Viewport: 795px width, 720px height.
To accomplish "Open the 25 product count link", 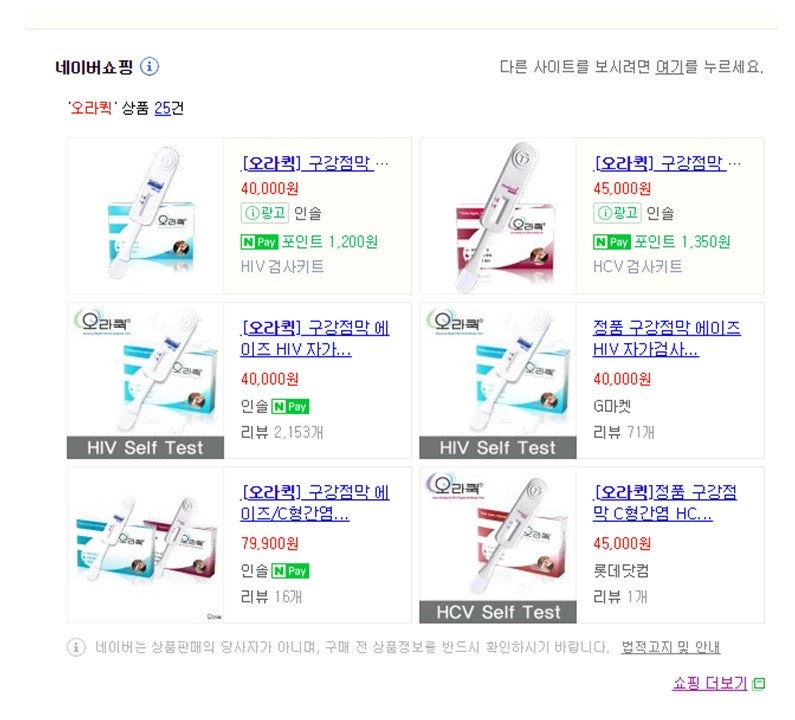I will (162, 108).
